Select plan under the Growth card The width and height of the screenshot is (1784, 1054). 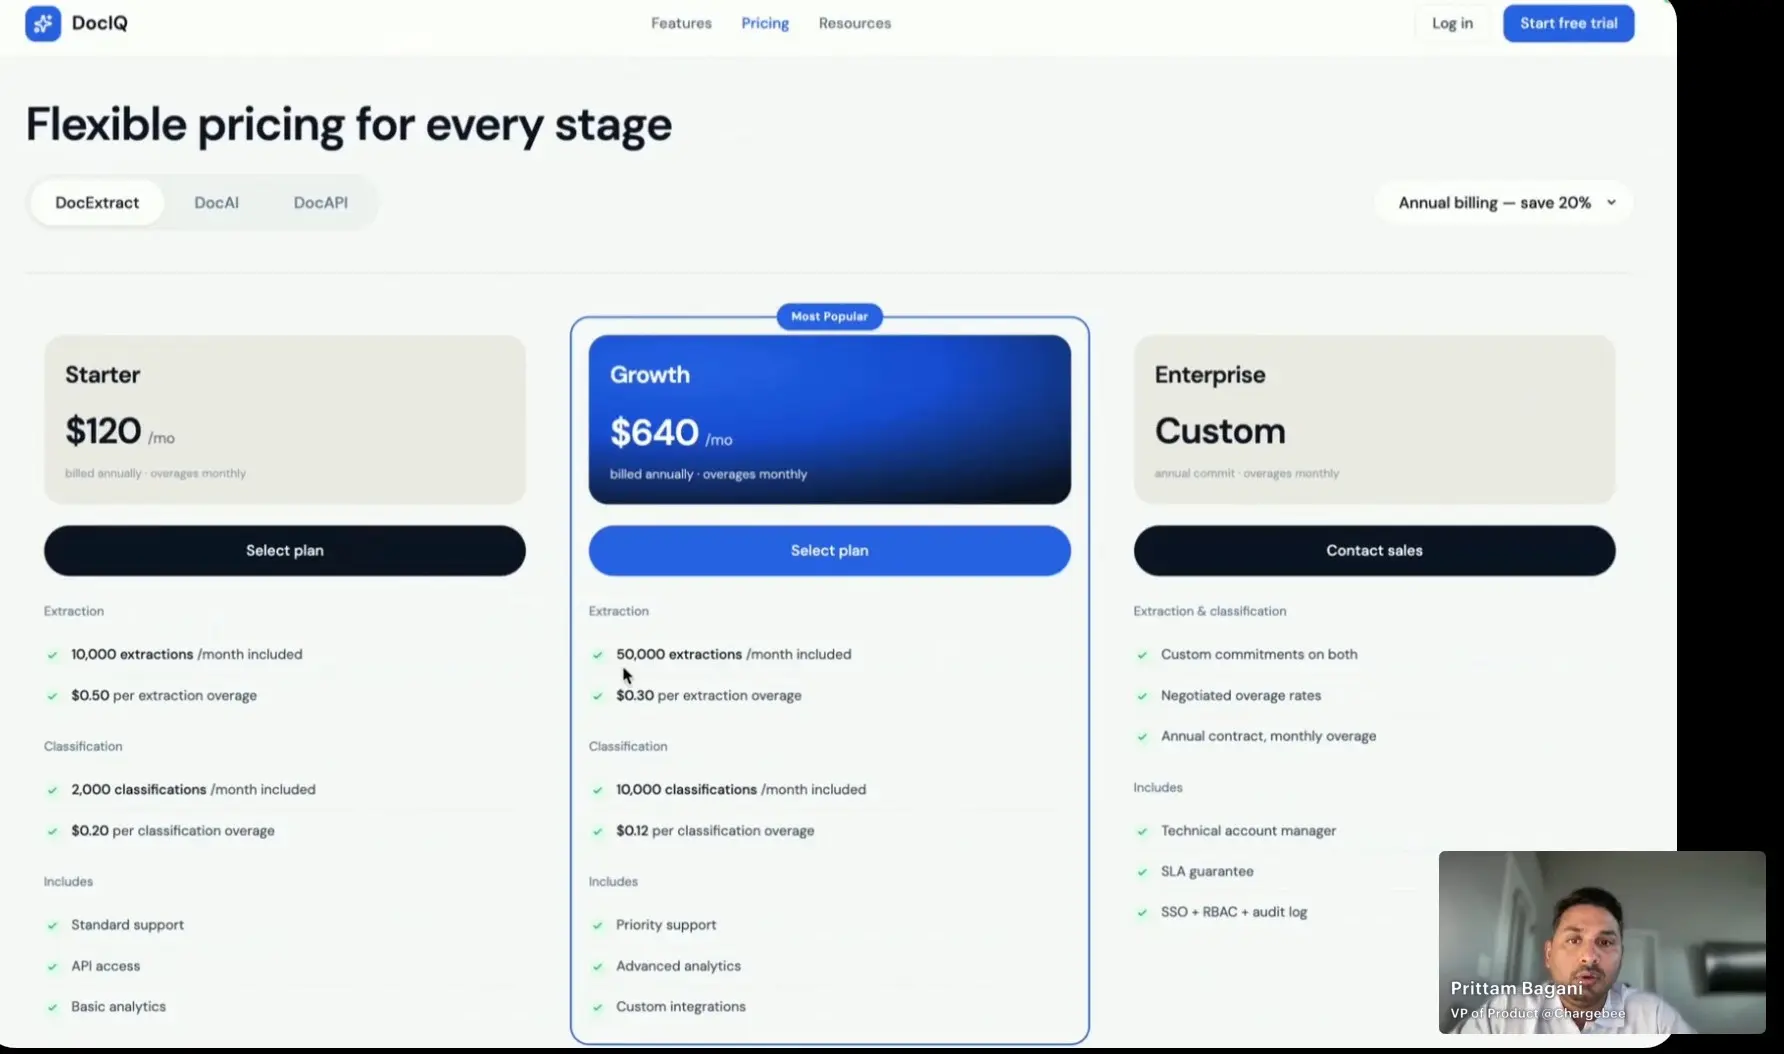tap(830, 550)
